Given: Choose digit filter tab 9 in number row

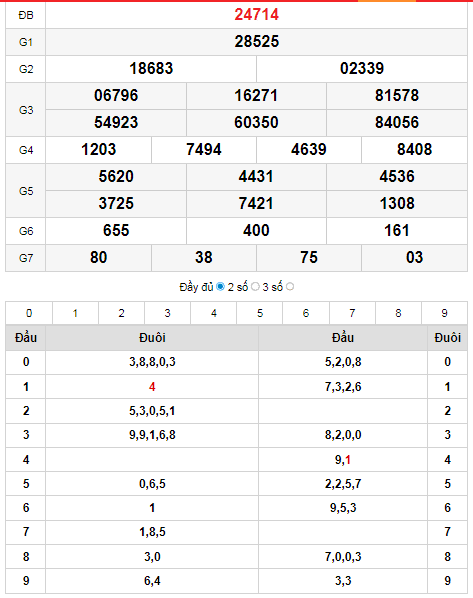Looking at the screenshot, I should 444,313.
